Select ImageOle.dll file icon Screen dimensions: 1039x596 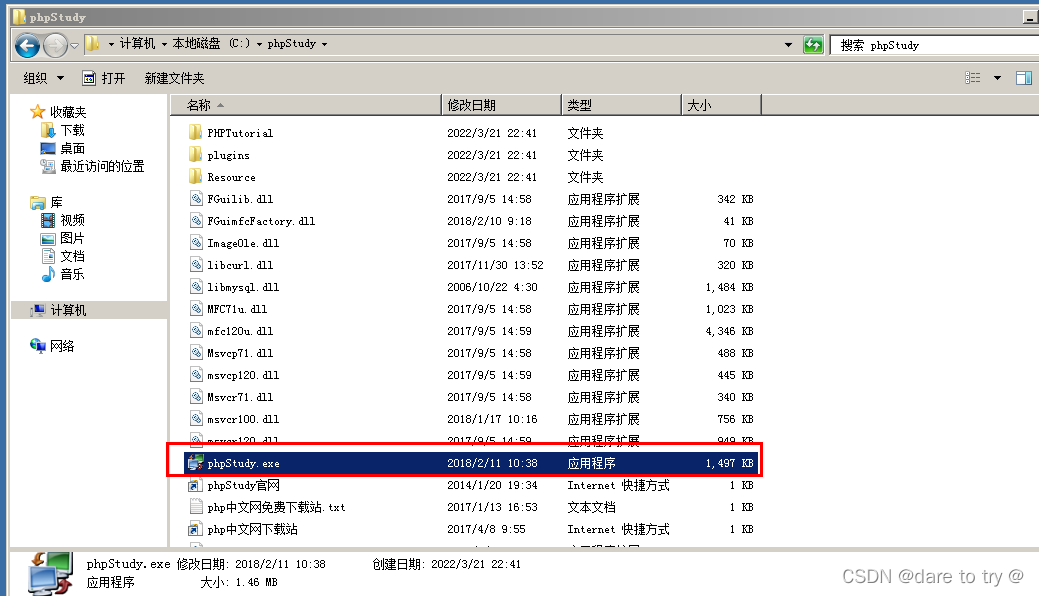(195, 243)
